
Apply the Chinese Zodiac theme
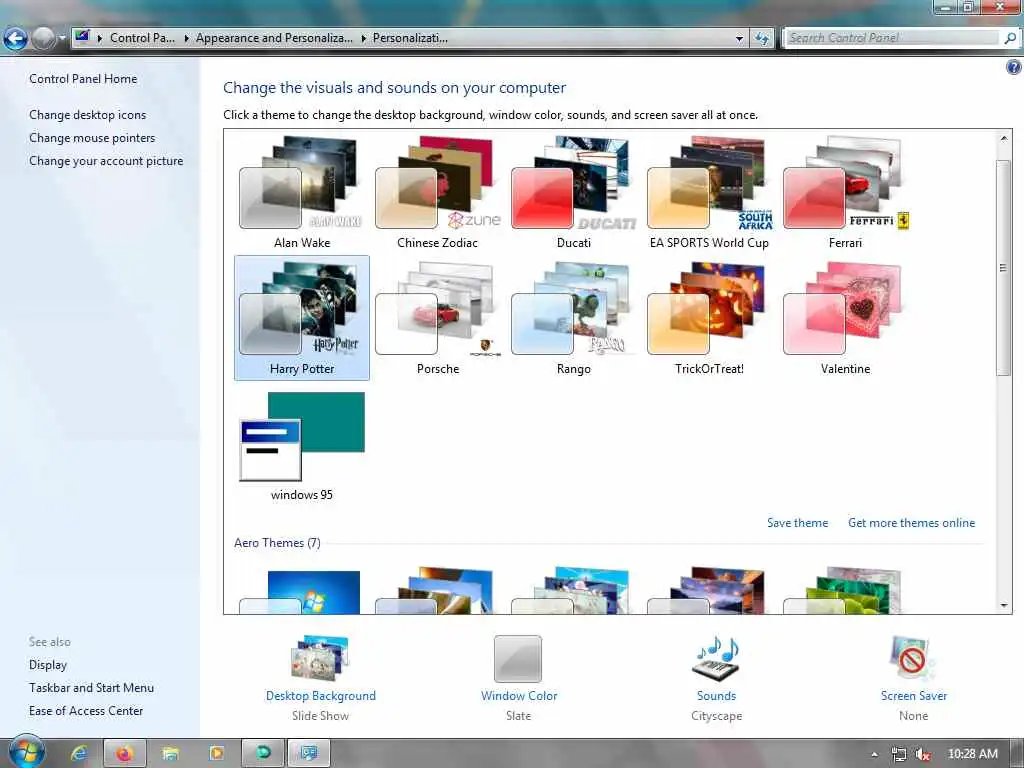(437, 193)
